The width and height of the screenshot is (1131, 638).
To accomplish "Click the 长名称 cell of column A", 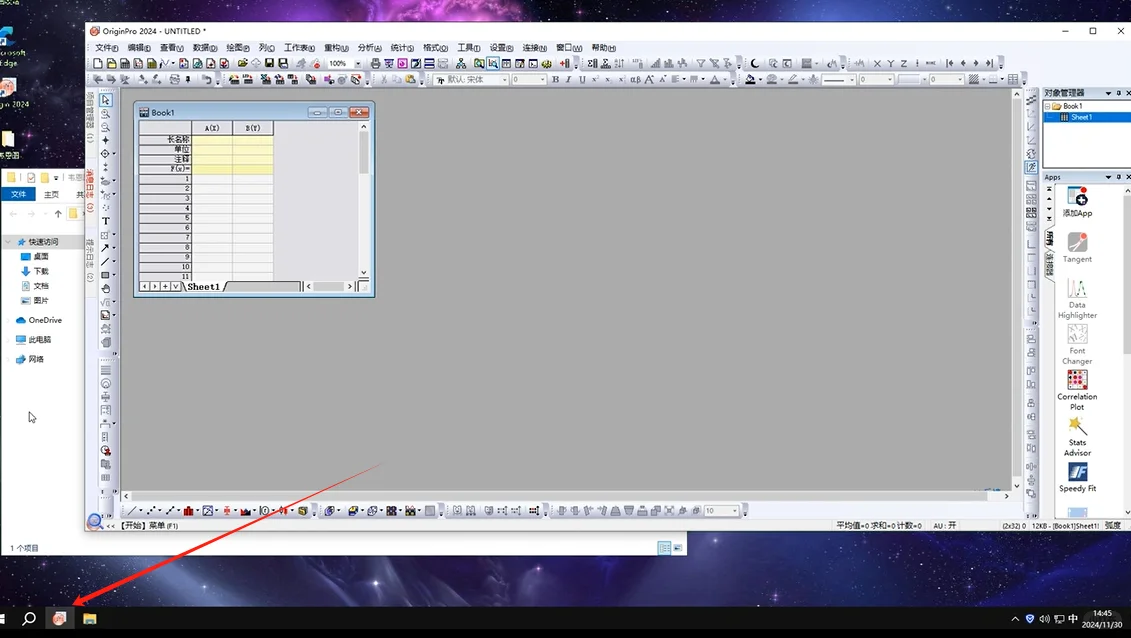I will click(212, 139).
